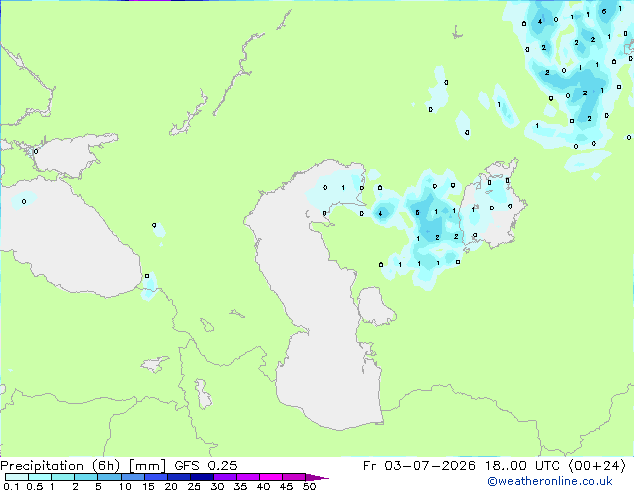This screenshot has height=490, width=634.
Task: Click the 10 mm legend color swatch
Action: pos(133,477)
